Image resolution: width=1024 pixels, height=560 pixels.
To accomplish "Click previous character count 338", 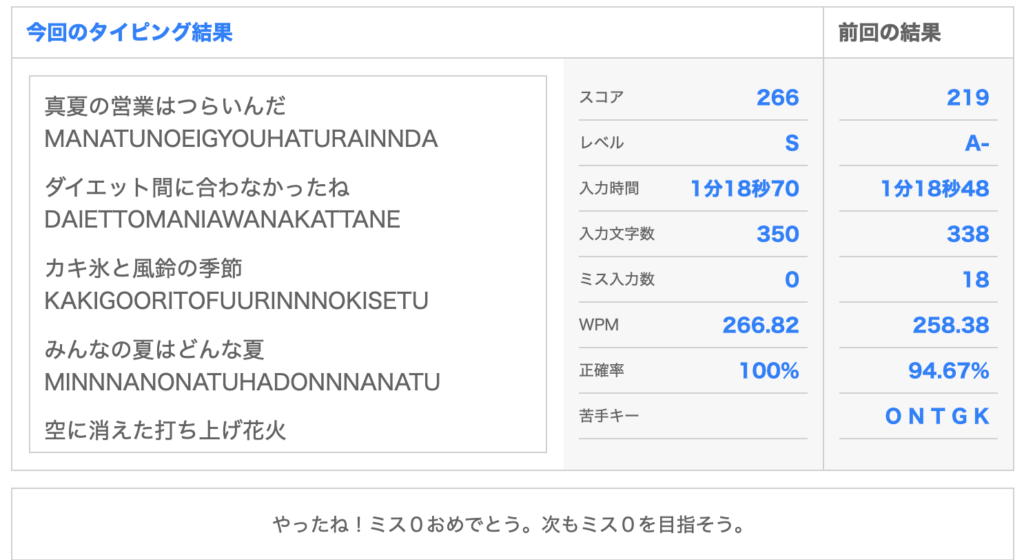I will point(967,234).
